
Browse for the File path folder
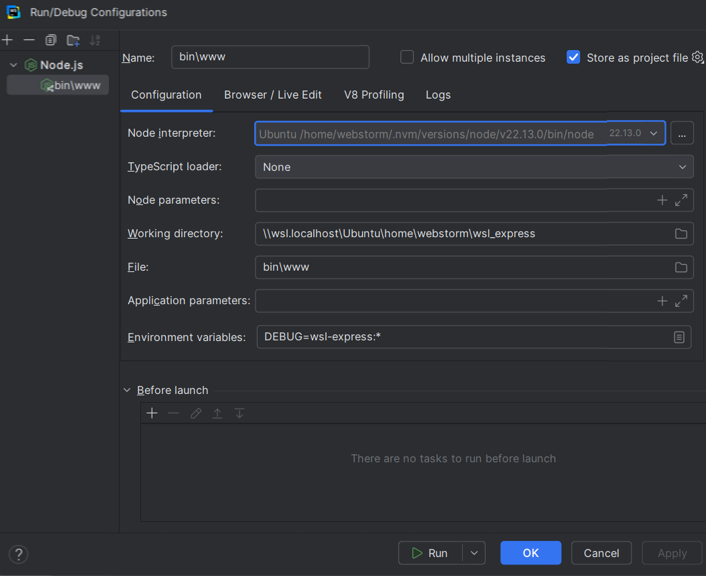point(681,268)
